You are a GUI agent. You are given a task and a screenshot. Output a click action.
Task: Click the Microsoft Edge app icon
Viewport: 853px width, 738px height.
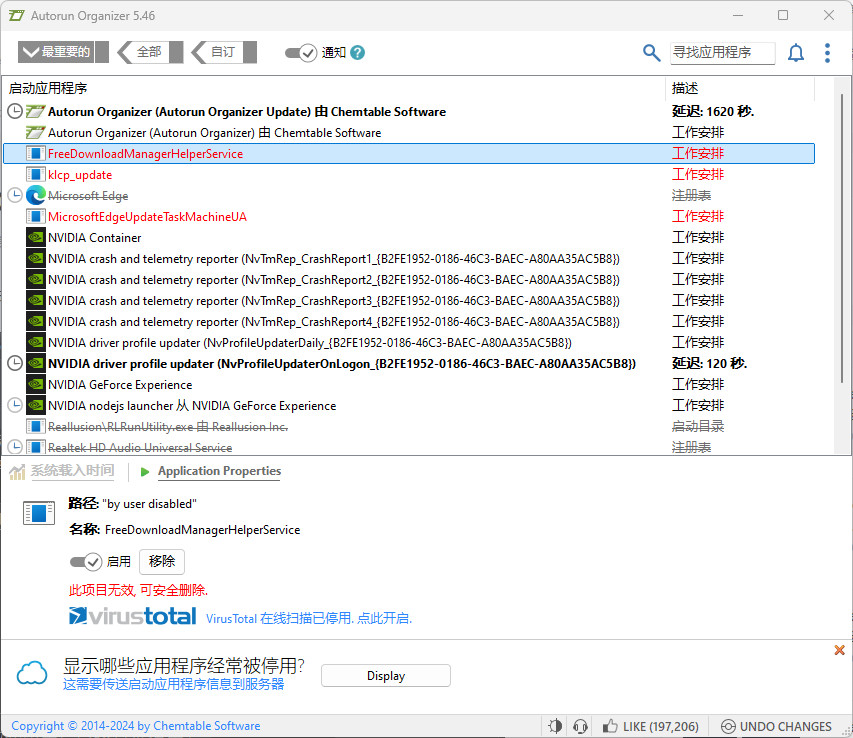[36, 195]
